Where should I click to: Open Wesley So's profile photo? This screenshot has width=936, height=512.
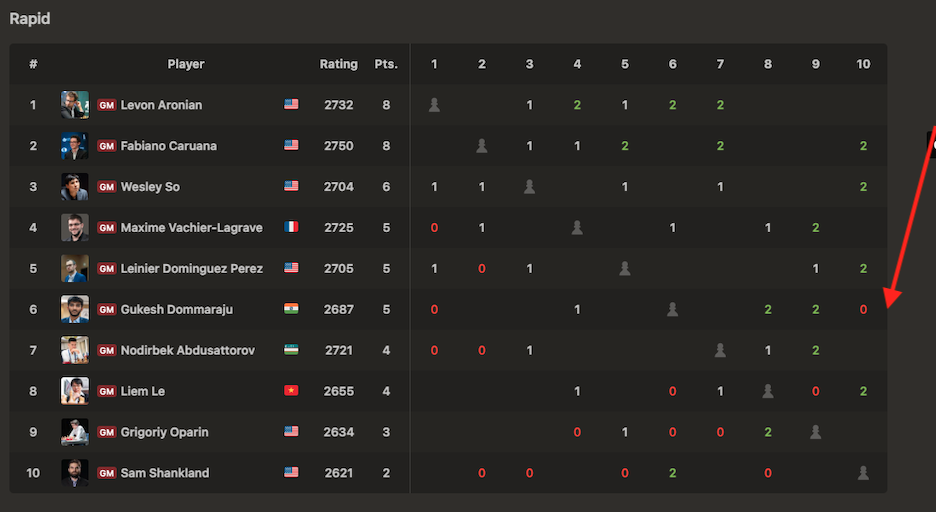(75, 187)
